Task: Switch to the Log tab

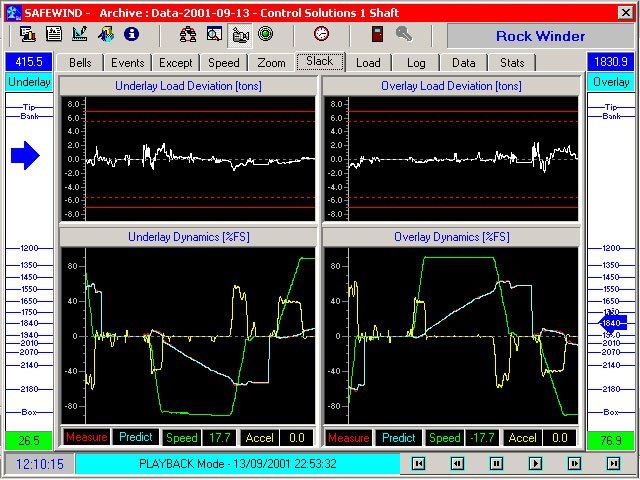Action: click(x=416, y=63)
